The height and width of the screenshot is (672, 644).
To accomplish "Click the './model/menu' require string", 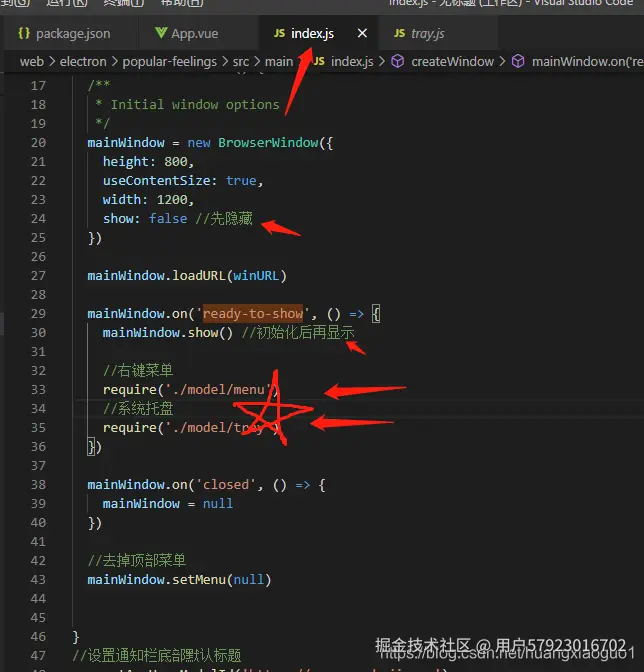I will pos(219,390).
